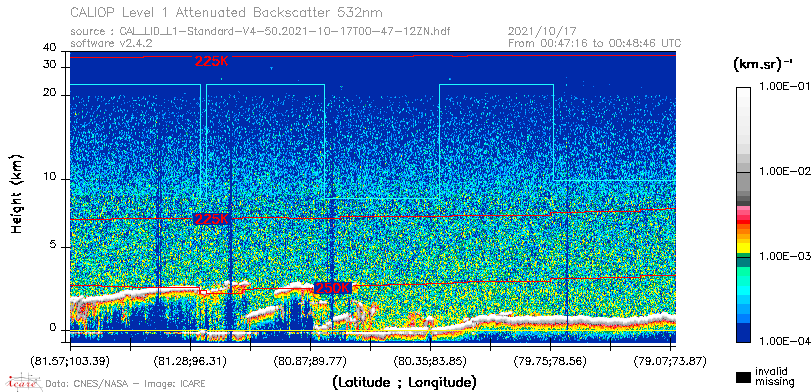The width and height of the screenshot is (811, 392).
Task: Click the '(km.sr)-1' colorbar unit label
Action: pos(763,64)
